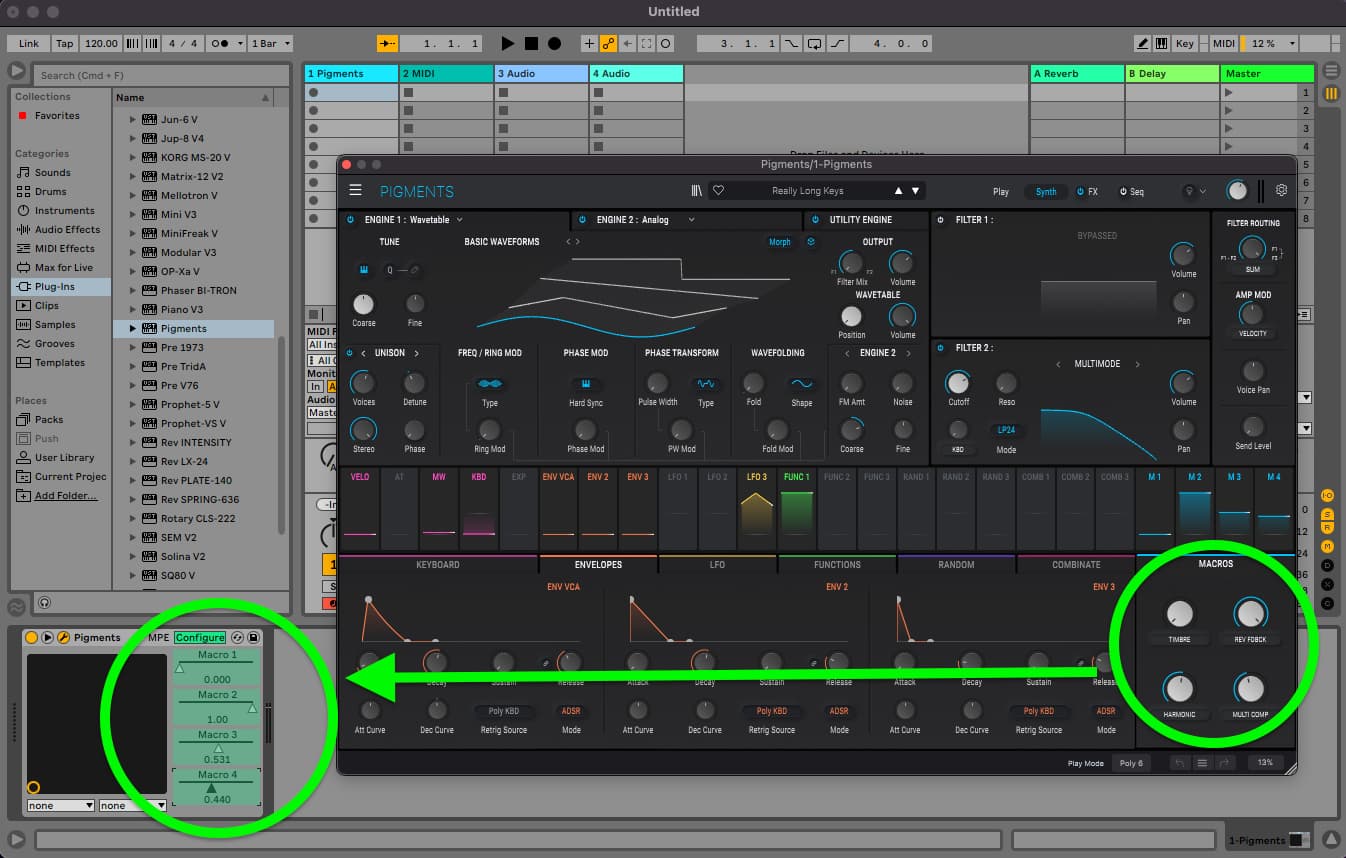Expand the Pigments plug-in tree item
Screen dimensions: 1346x858
pos(132,328)
